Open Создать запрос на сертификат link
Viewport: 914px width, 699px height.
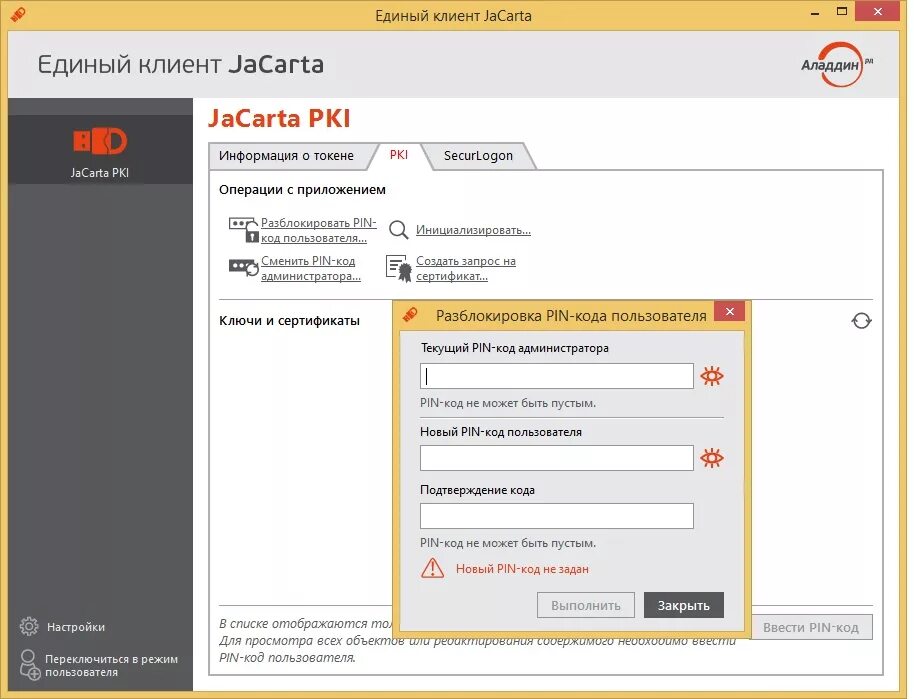pos(466,268)
